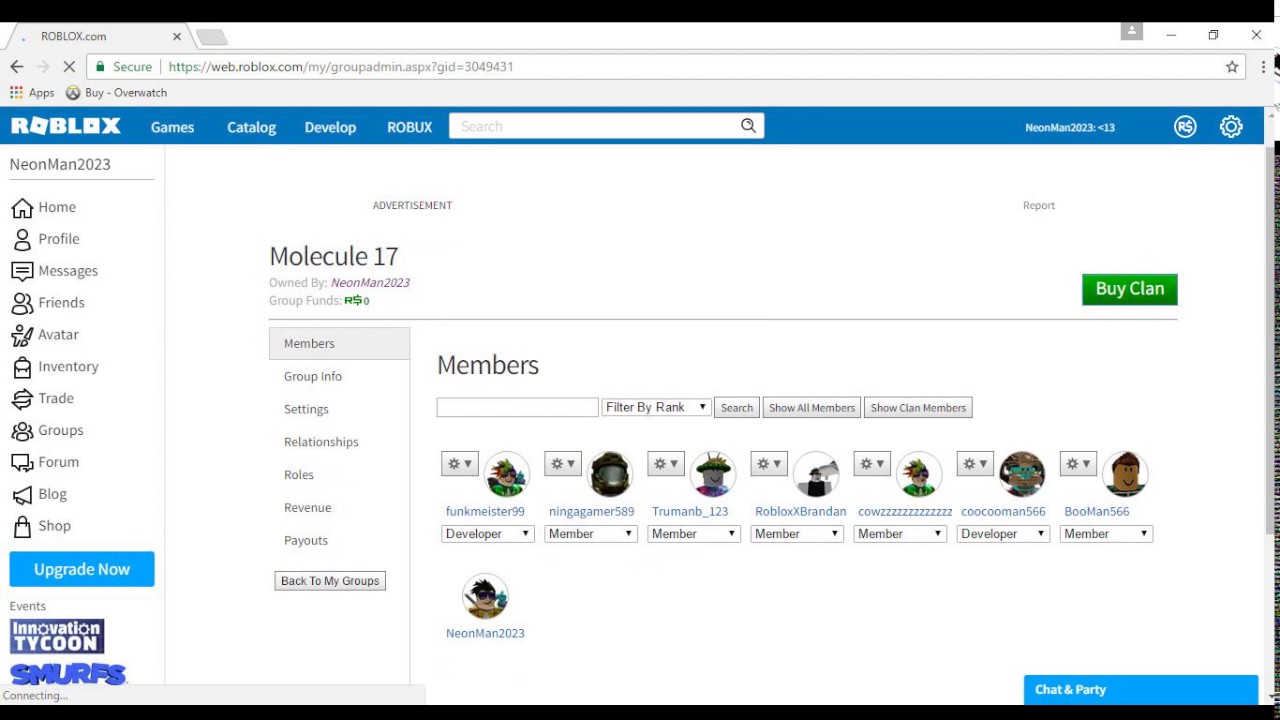
Task: Stop loading the page
Action: (x=69, y=67)
